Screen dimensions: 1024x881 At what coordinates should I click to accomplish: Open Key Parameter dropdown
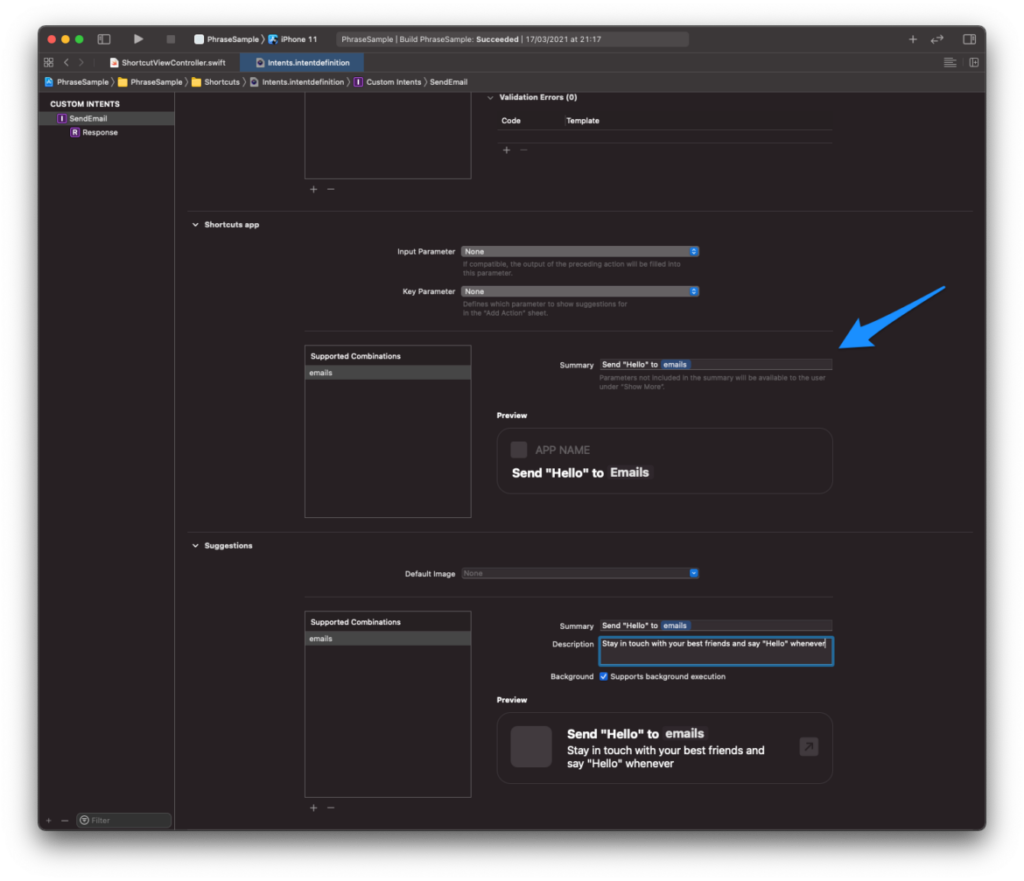pyautogui.click(x=580, y=291)
